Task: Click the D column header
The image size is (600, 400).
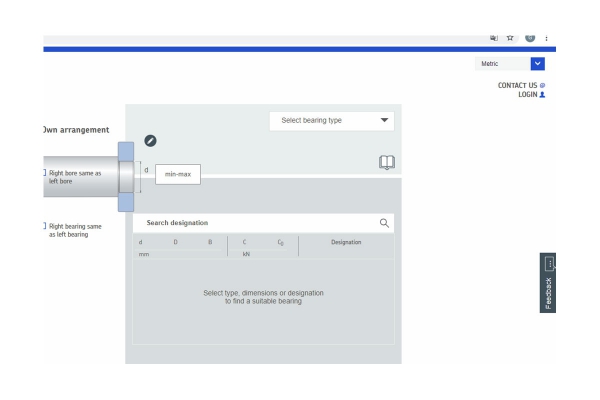Action: 176,242
